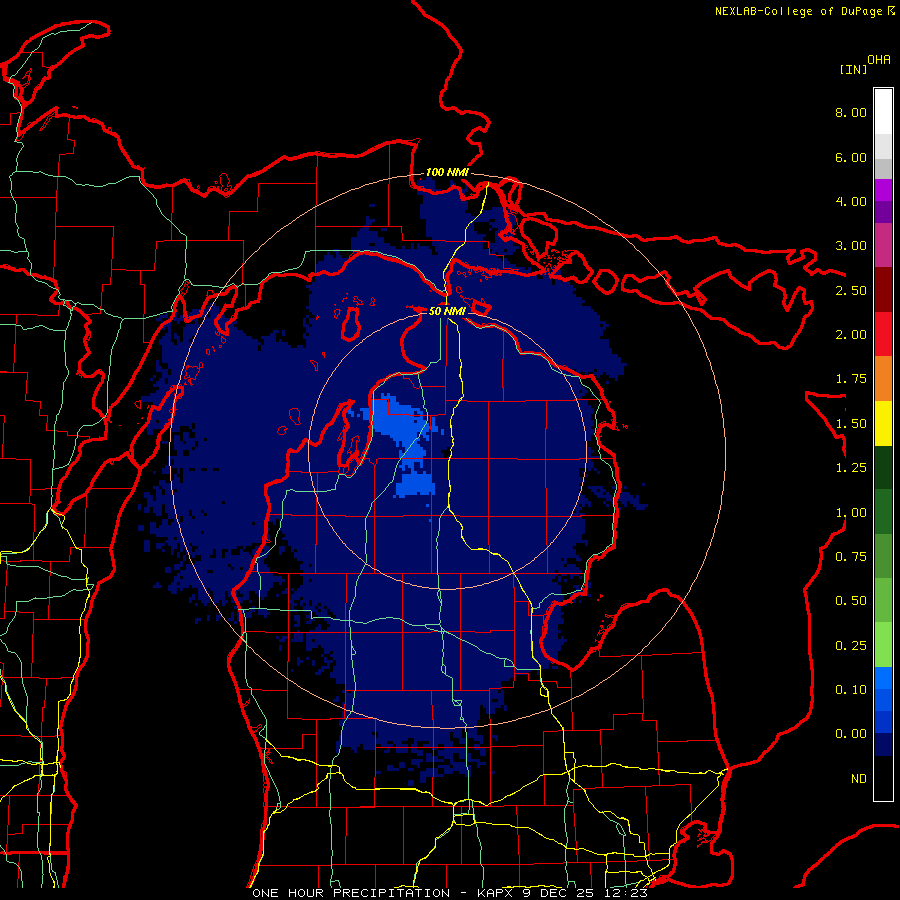Click the ND legend label
Viewport: 900px width, 900px height.
859,779
